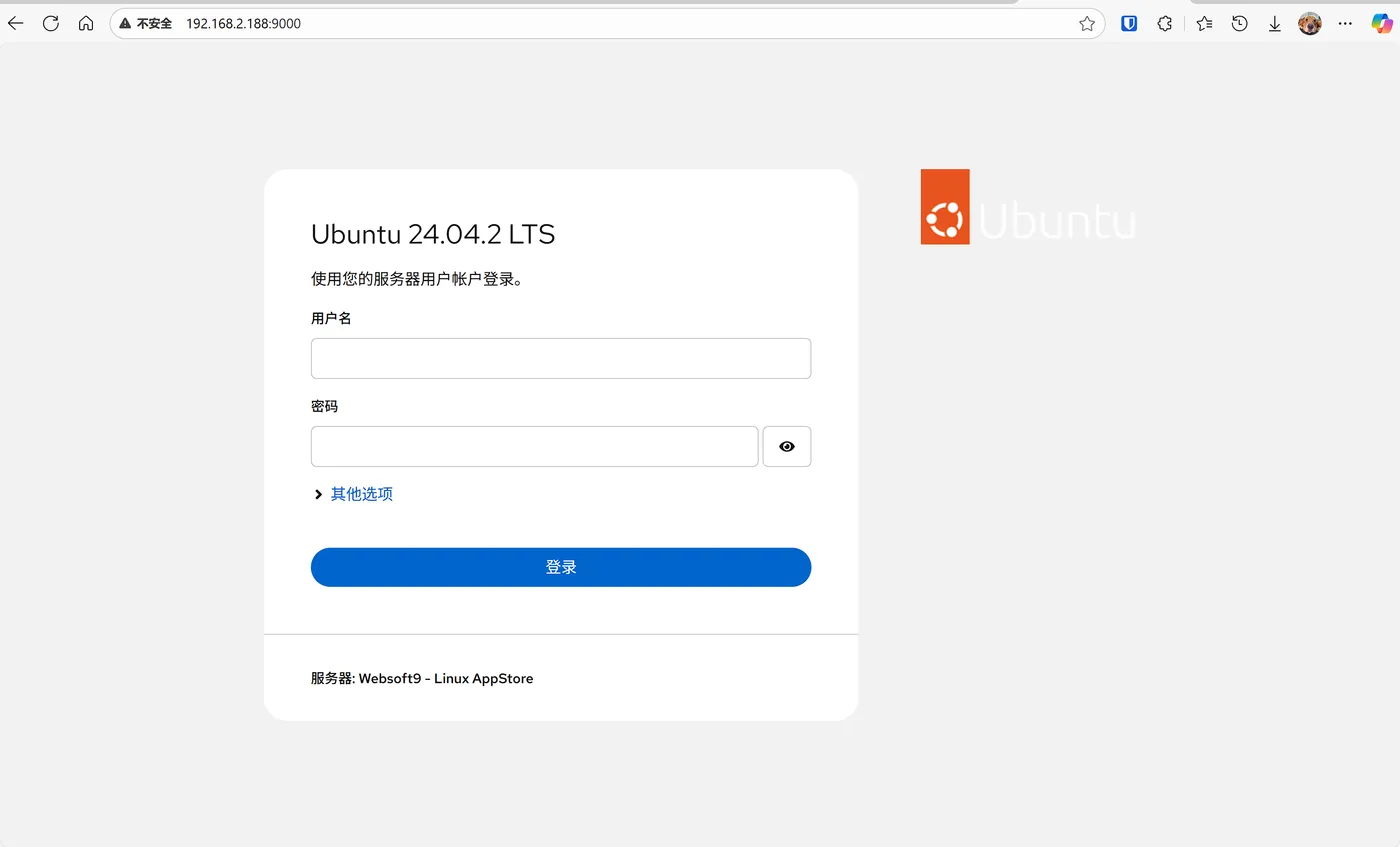
Task: Click the 密码 label
Action: click(325, 406)
